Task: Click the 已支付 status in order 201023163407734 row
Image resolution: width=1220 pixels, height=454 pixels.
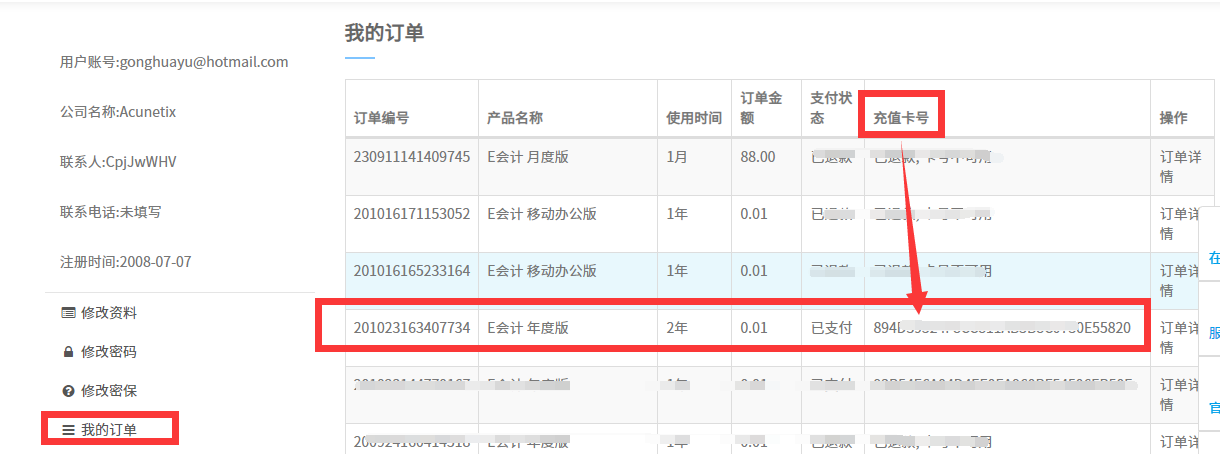Action: pyautogui.click(x=831, y=327)
